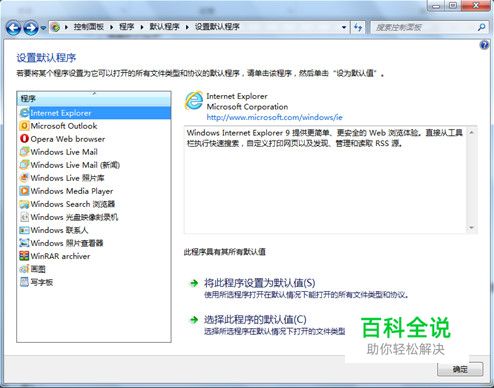The image size is (494, 388).
Task: Expand the arrow after 程序 breadcrumb
Action: [142, 27]
